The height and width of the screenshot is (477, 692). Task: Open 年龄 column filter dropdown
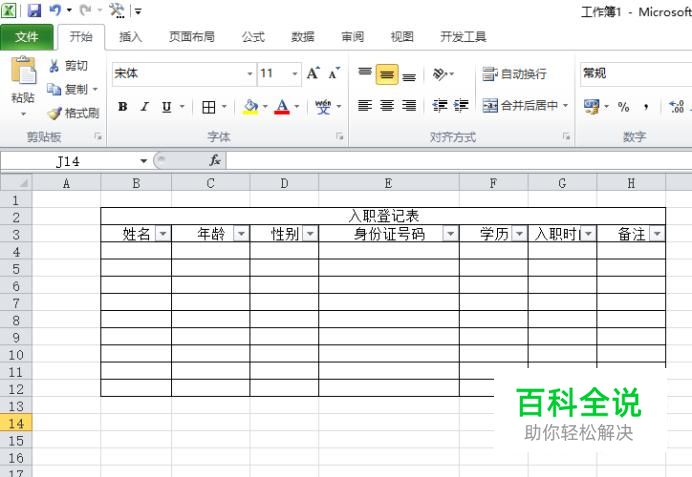[x=241, y=233]
